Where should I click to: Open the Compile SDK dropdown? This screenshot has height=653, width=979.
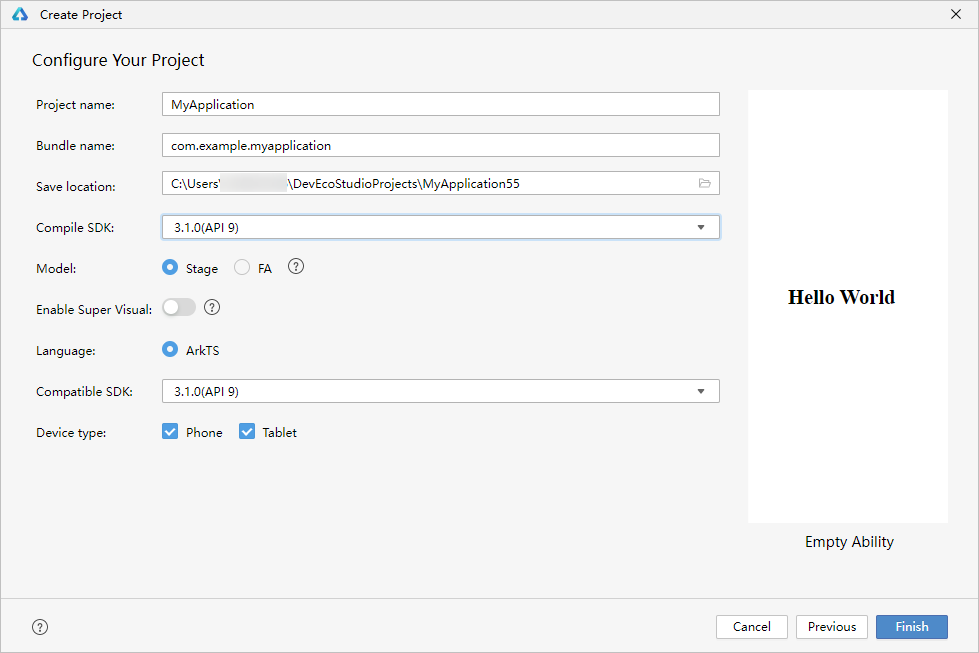coord(700,227)
